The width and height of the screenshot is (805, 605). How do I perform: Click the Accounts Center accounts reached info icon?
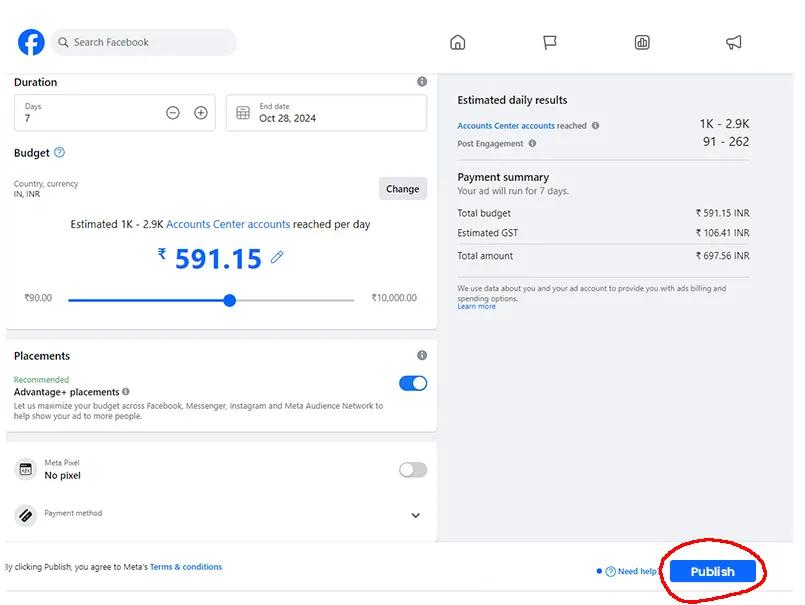(597, 127)
